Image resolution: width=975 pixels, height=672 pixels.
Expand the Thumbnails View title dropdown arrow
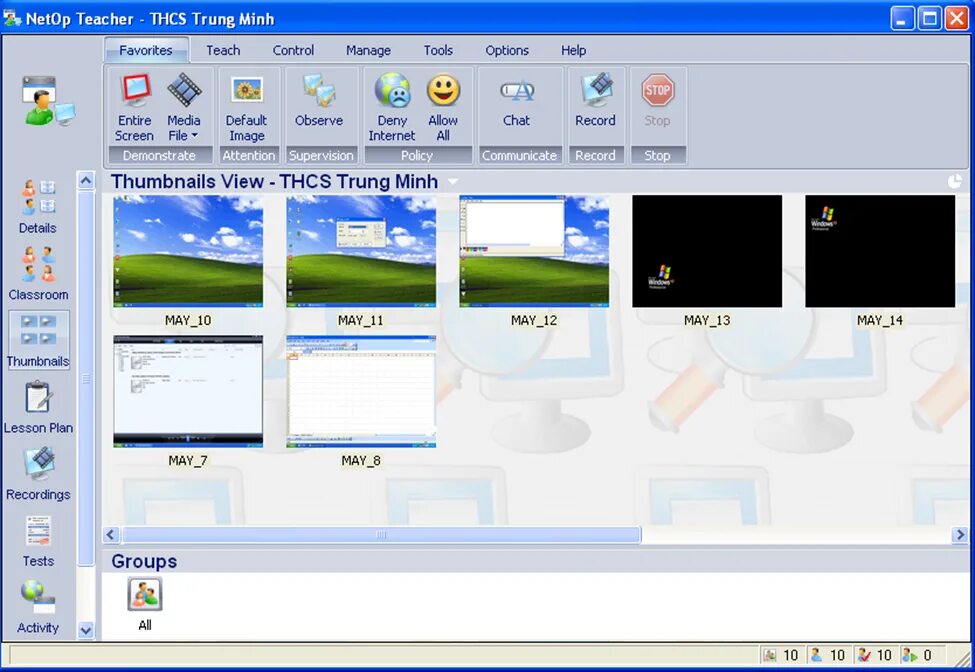[x=453, y=182]
